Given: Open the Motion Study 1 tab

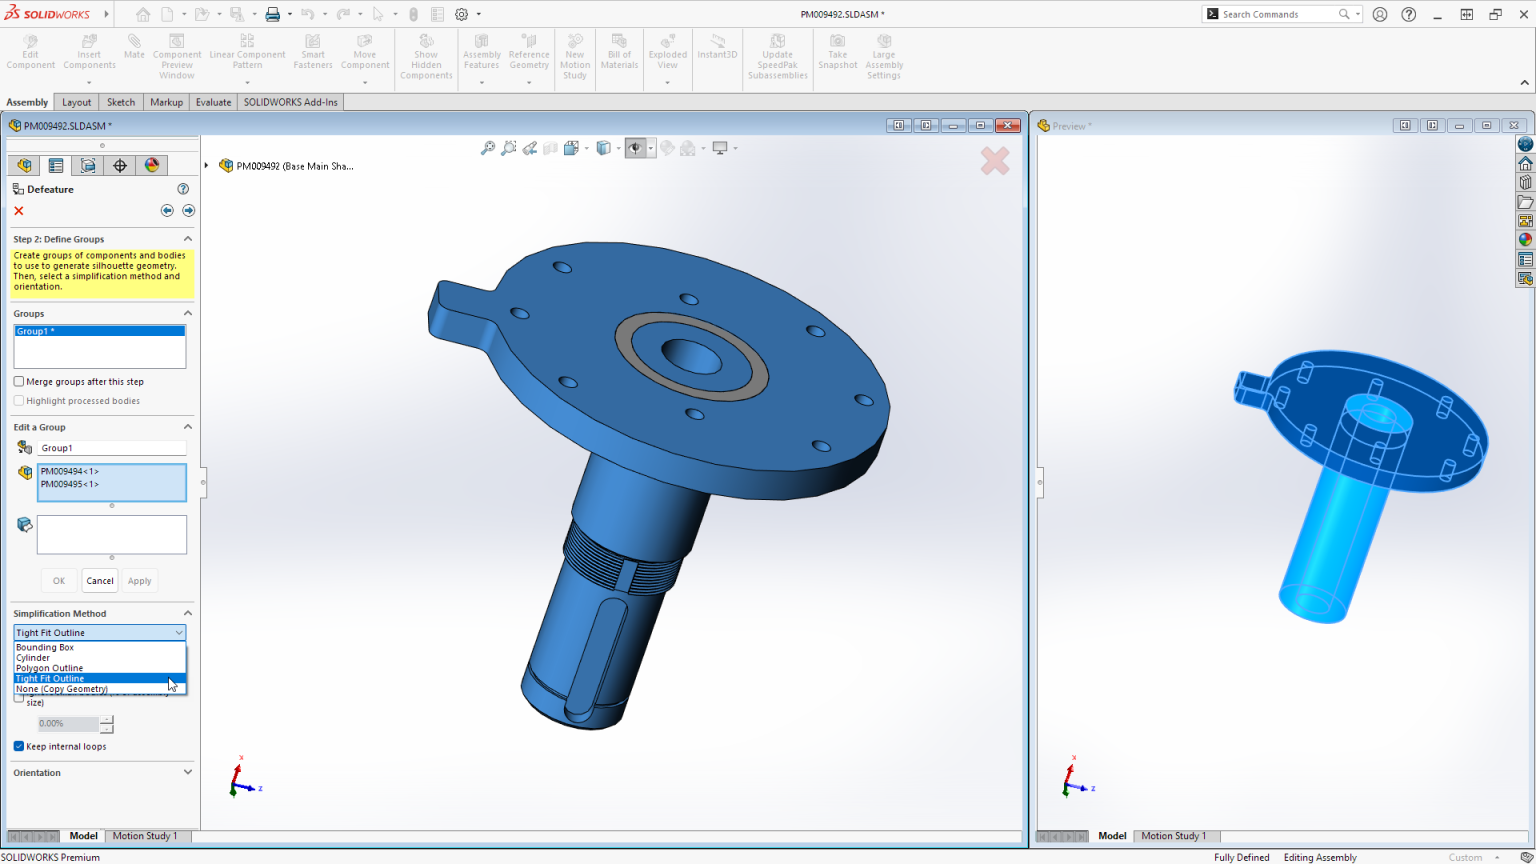Looking at the screenshot, I should click(146, 836).
